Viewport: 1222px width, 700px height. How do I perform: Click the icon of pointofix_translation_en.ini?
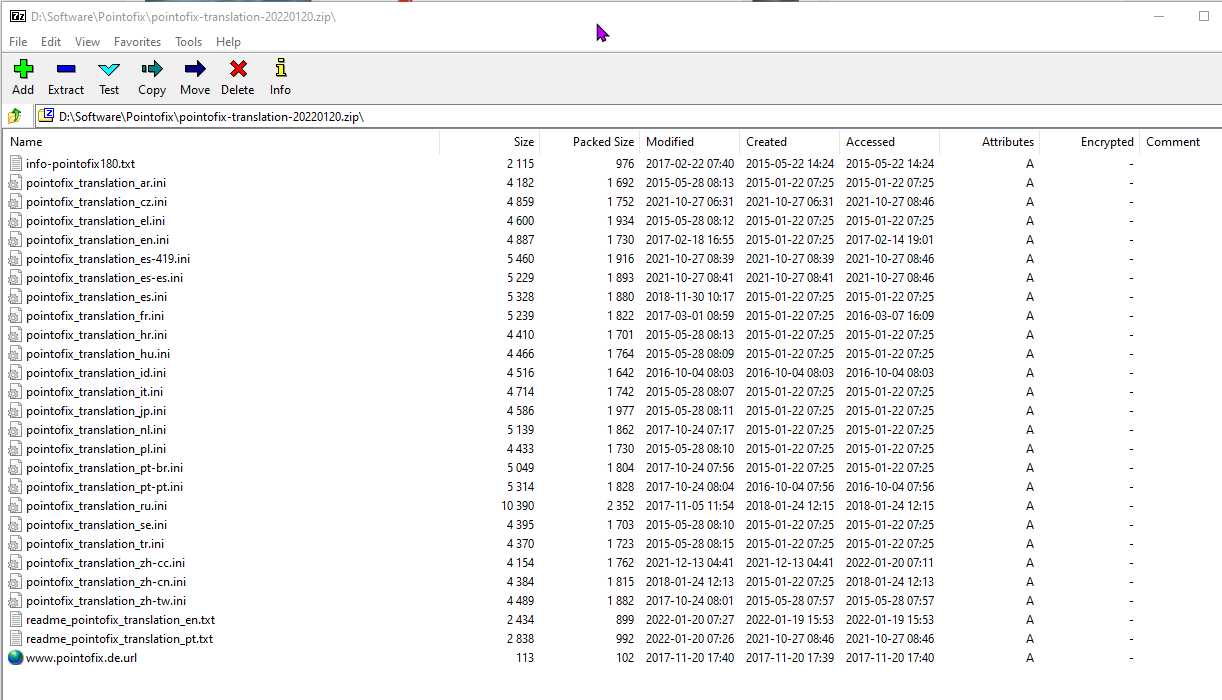(x=15, y=239)
